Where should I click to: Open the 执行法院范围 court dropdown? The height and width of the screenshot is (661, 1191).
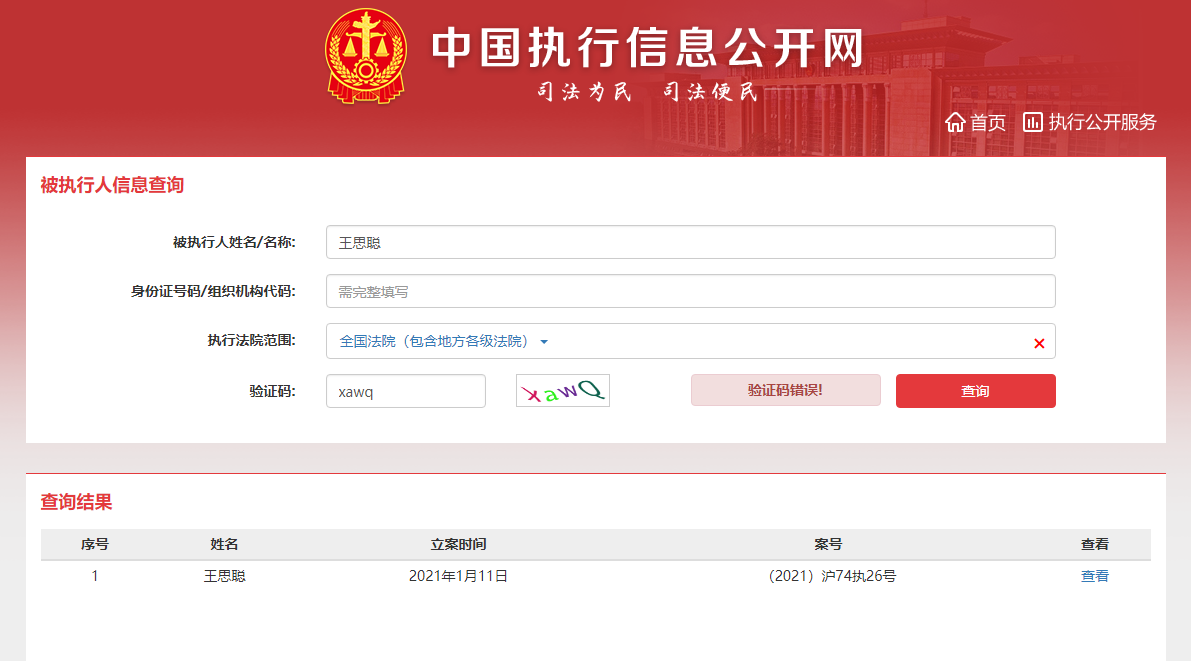tap(690, 341)
